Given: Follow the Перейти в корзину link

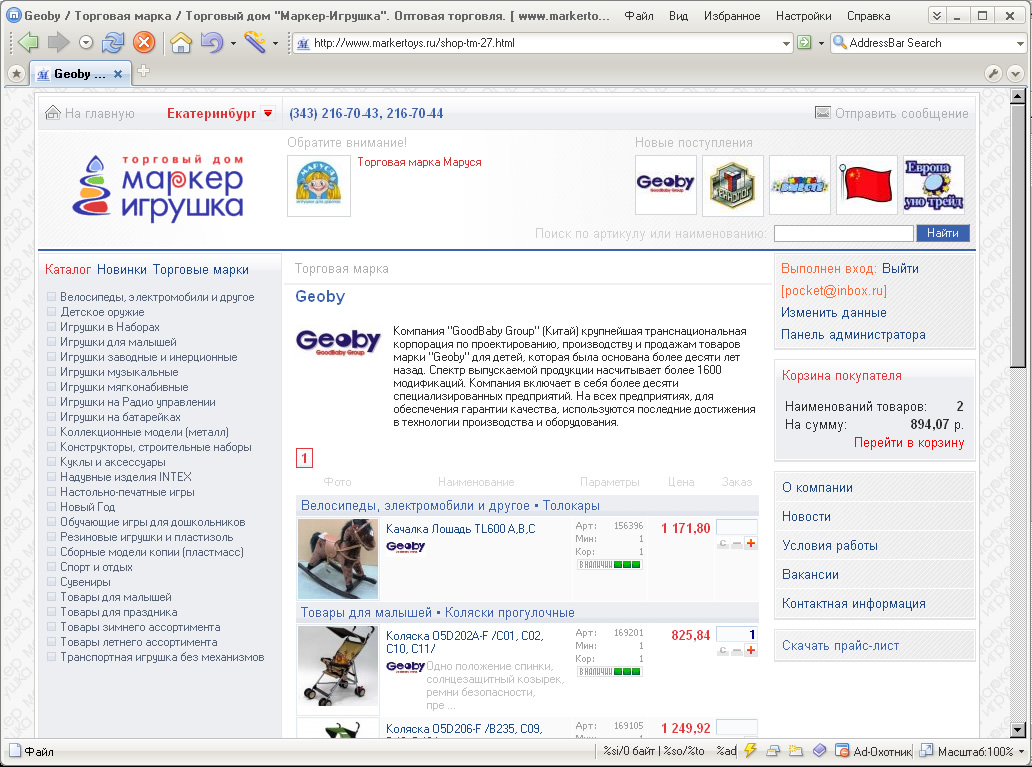Looking at the screenshot, I should pos(909,442).
